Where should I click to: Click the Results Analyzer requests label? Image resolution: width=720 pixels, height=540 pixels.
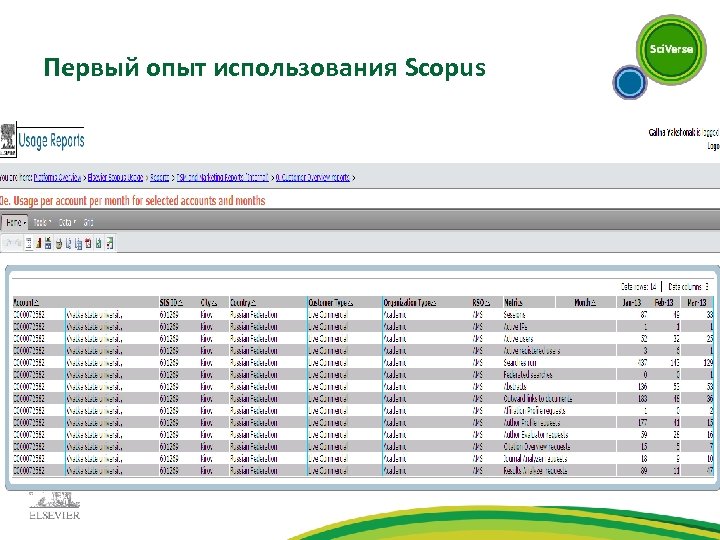(535, 470)
